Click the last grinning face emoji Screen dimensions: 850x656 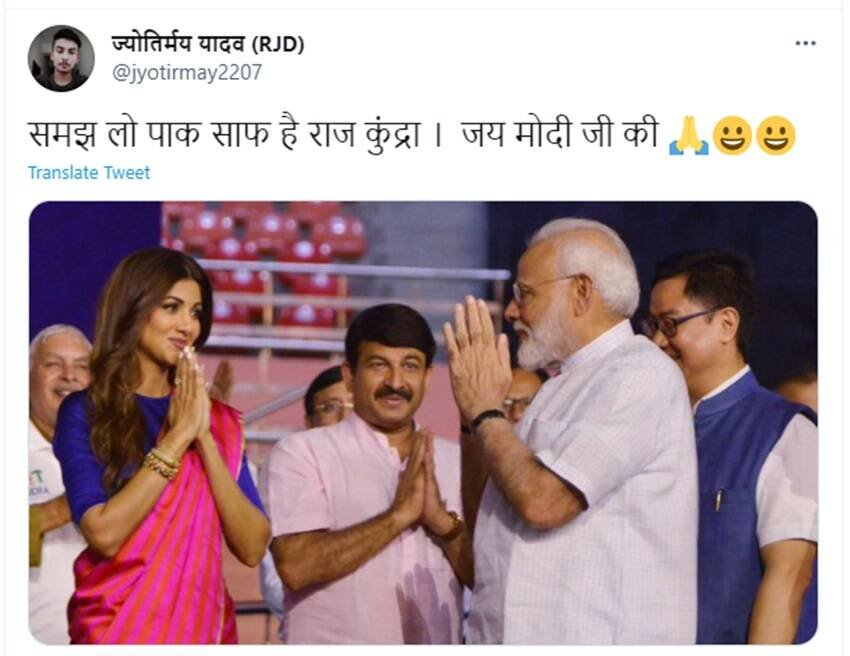776,136
